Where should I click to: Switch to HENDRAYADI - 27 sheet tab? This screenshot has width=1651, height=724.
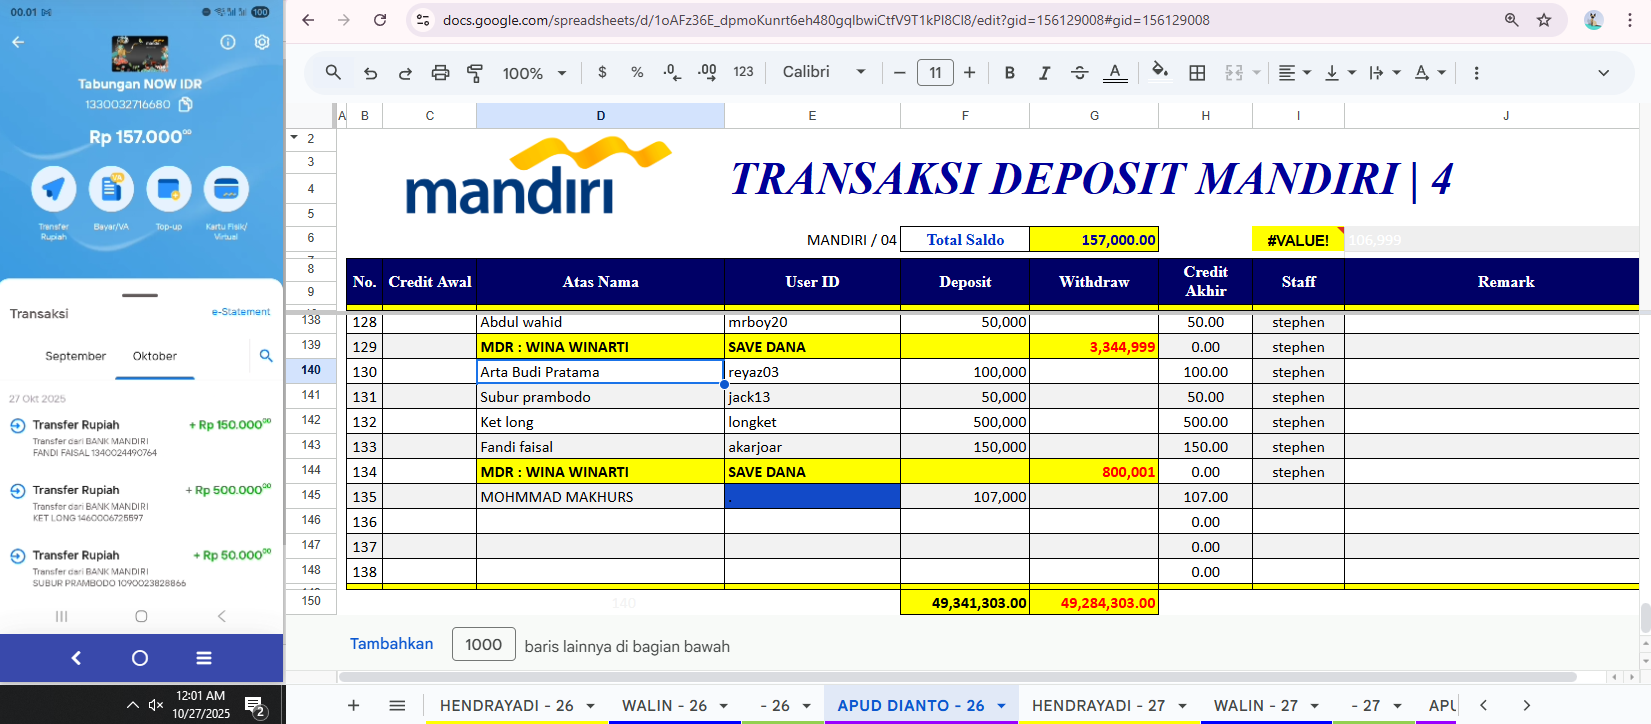(x=1098, y=705)
